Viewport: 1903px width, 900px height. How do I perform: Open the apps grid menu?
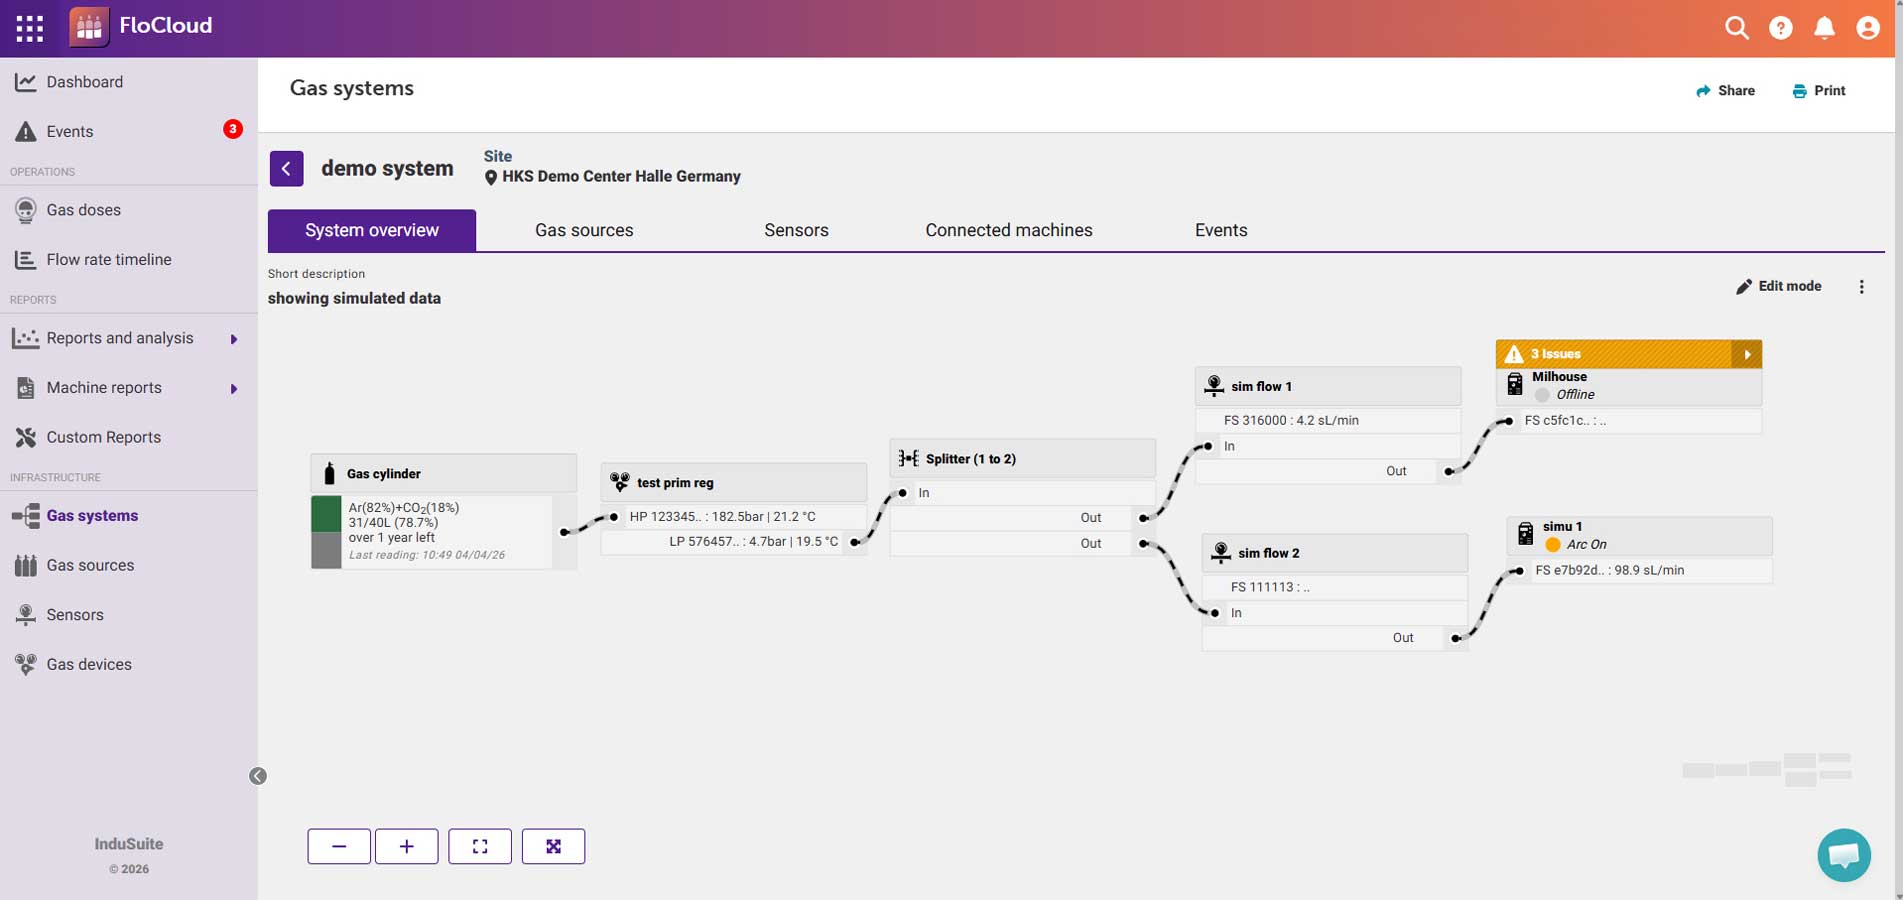tap(29, 28)
